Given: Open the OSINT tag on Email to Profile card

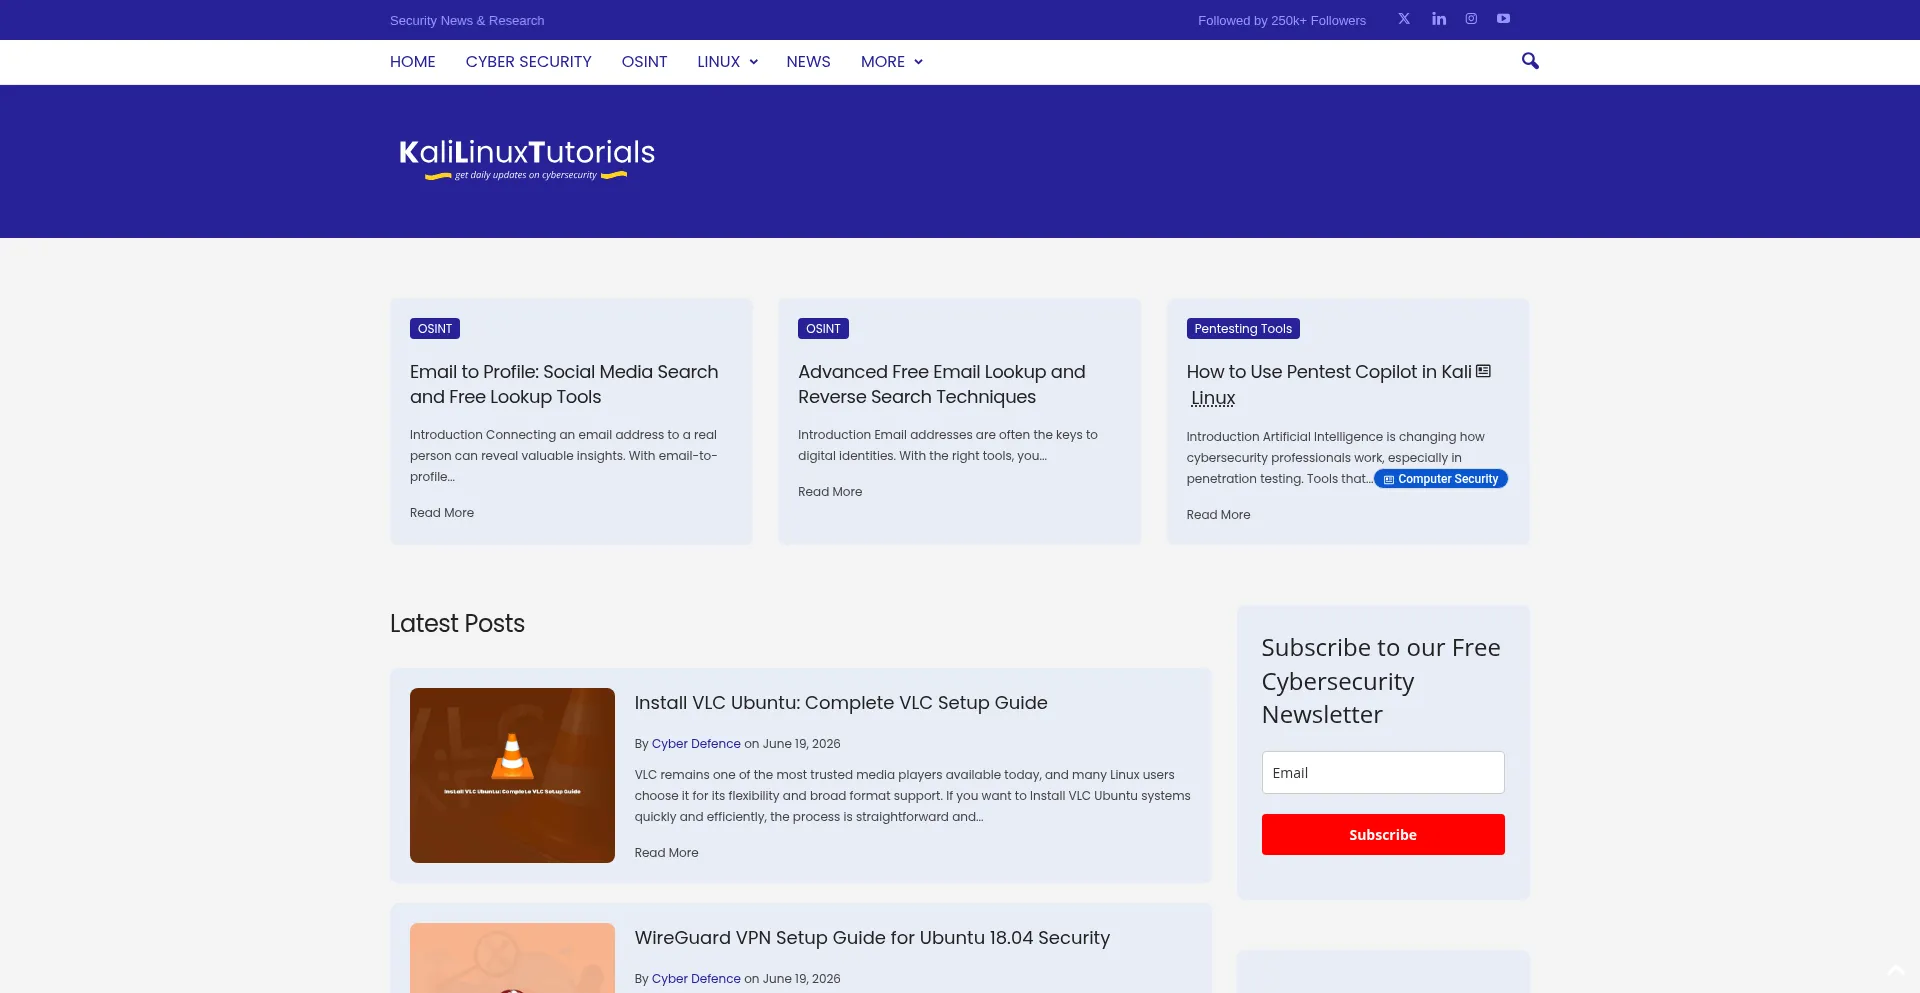Looking at the screenshot, I should point(435,329).
